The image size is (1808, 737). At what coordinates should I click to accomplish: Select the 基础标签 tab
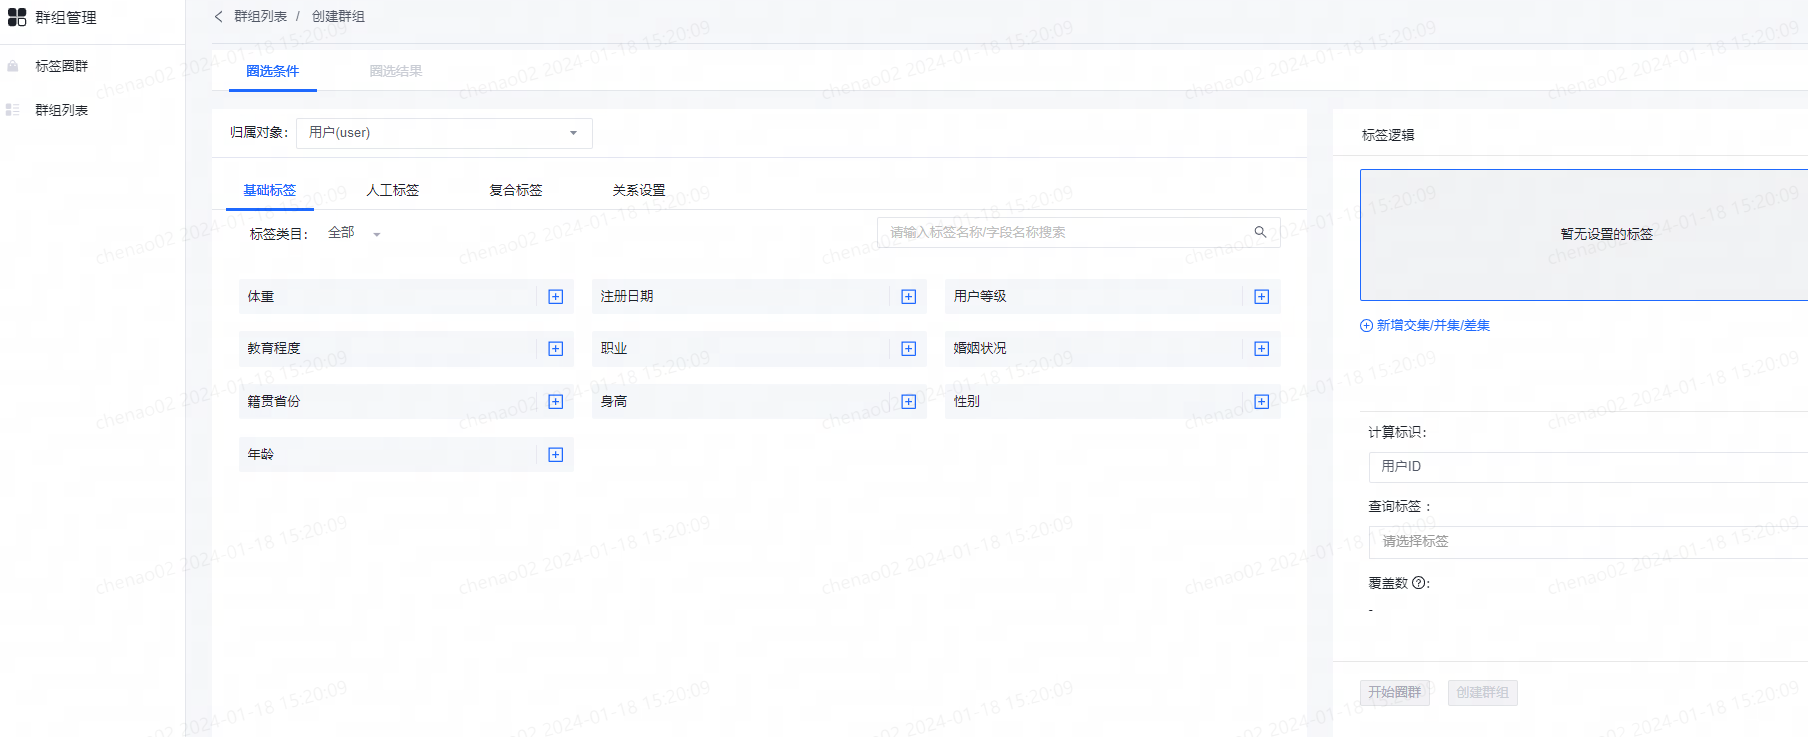point(269,190)
